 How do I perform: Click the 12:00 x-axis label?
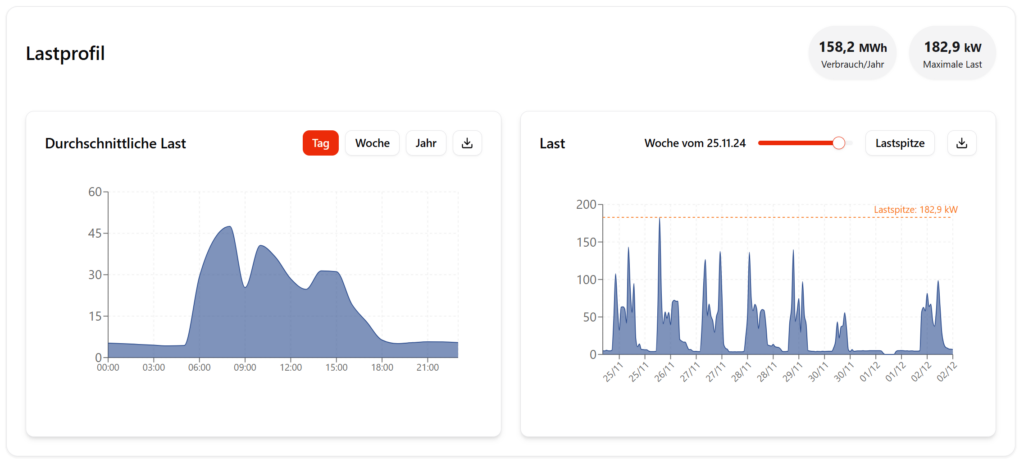(291, 368)
